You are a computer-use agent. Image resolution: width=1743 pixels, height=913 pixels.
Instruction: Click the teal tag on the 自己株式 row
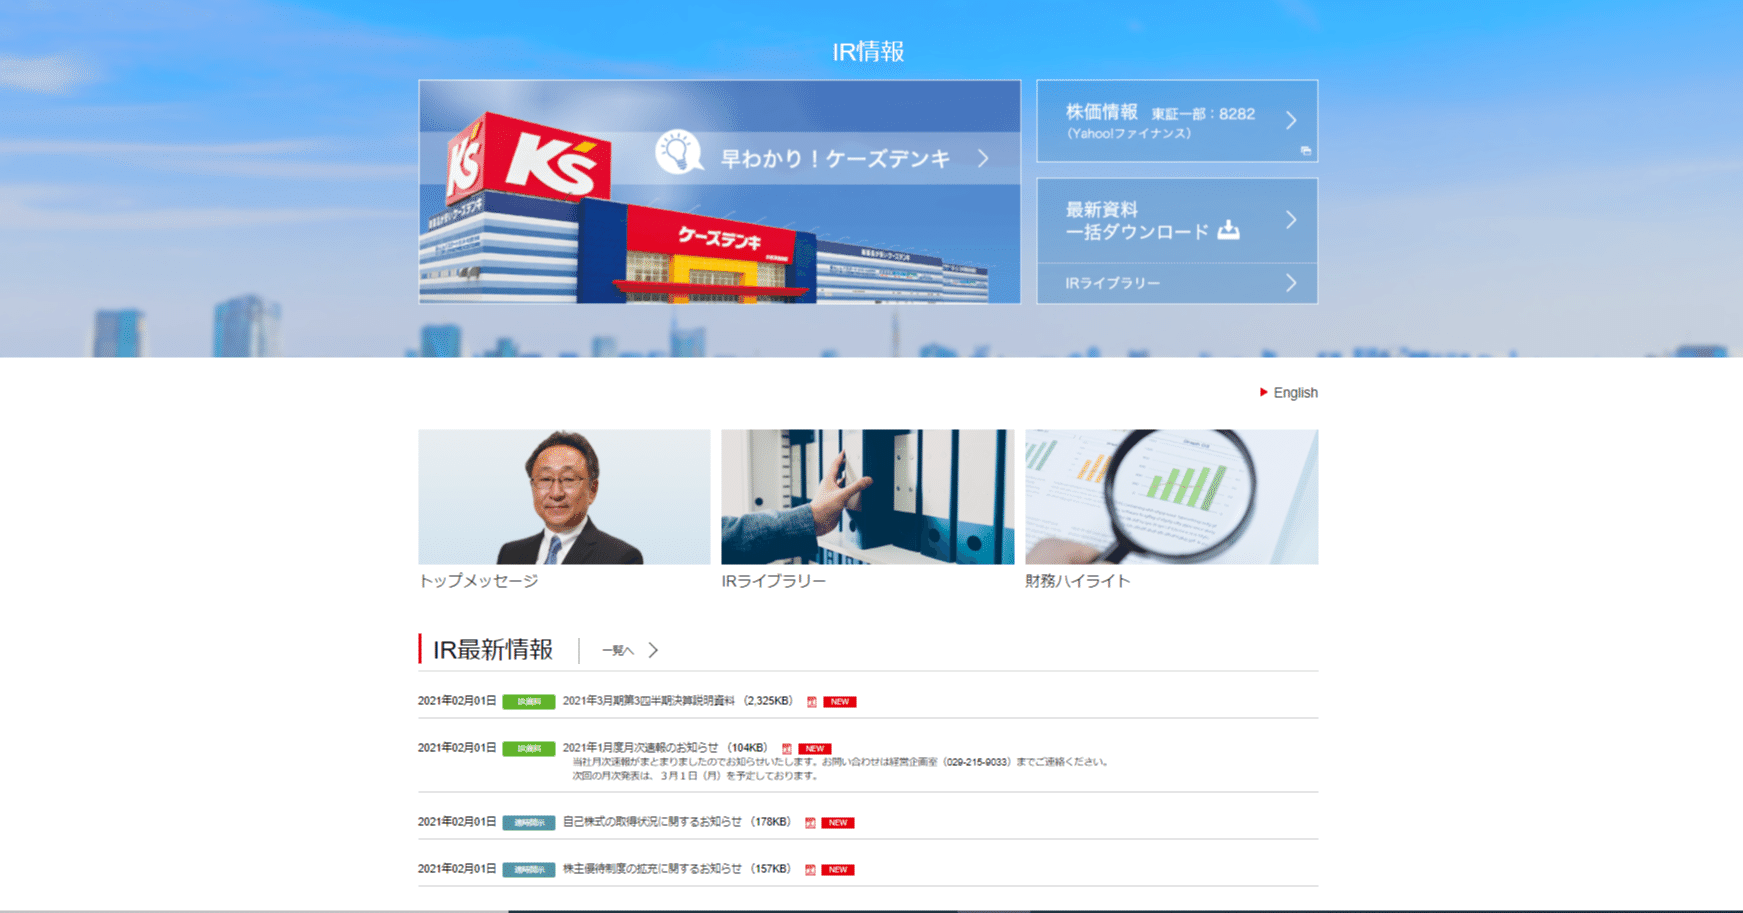[528, 823]
